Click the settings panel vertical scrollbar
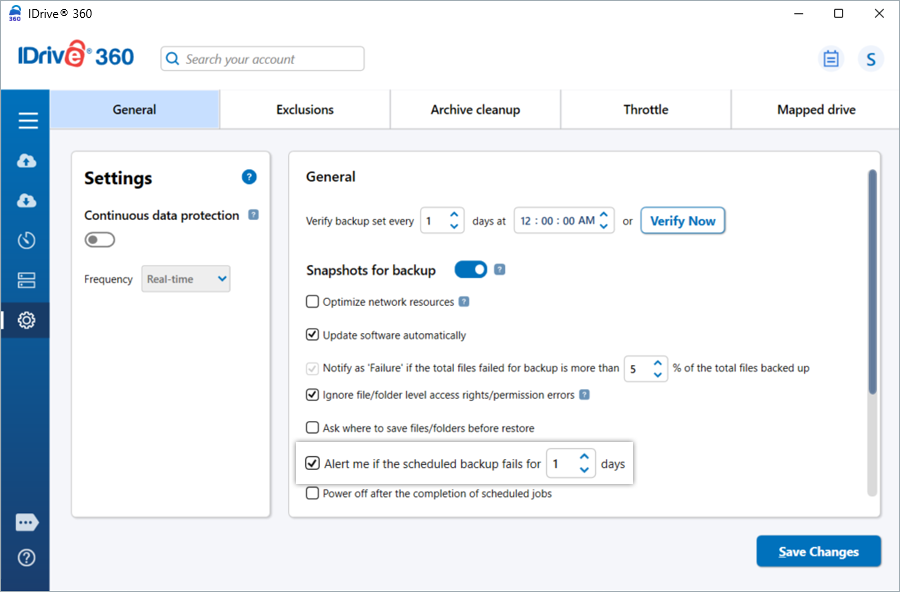Image resolution: width=900 pixels, height=592 pixels. tap(872, 280)
